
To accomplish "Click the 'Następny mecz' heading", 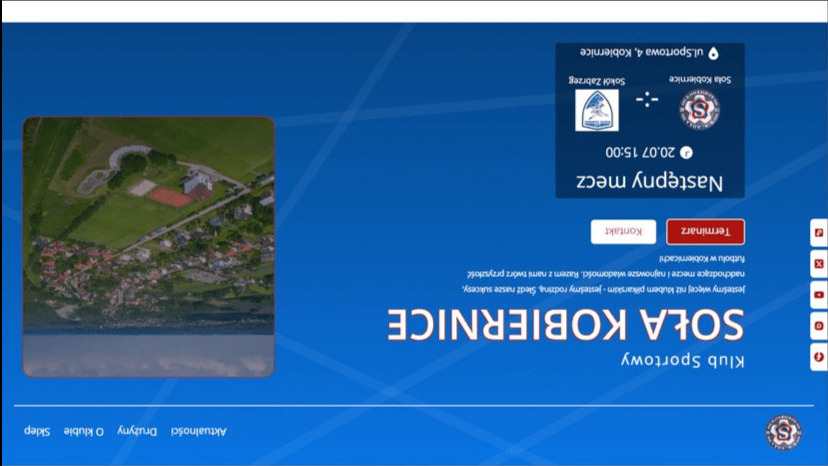I will [x=650, y=182].
